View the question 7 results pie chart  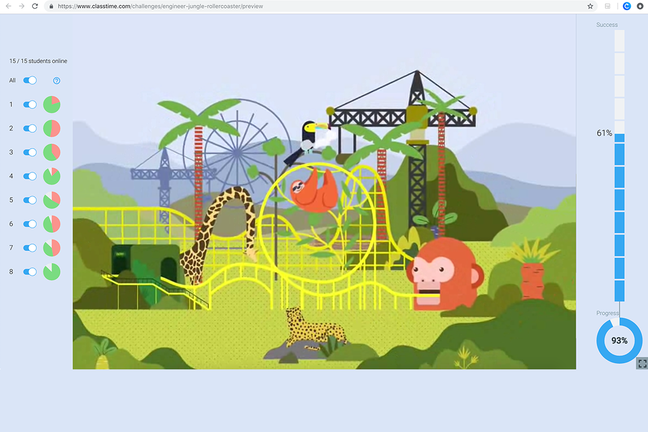coord(52,248)
